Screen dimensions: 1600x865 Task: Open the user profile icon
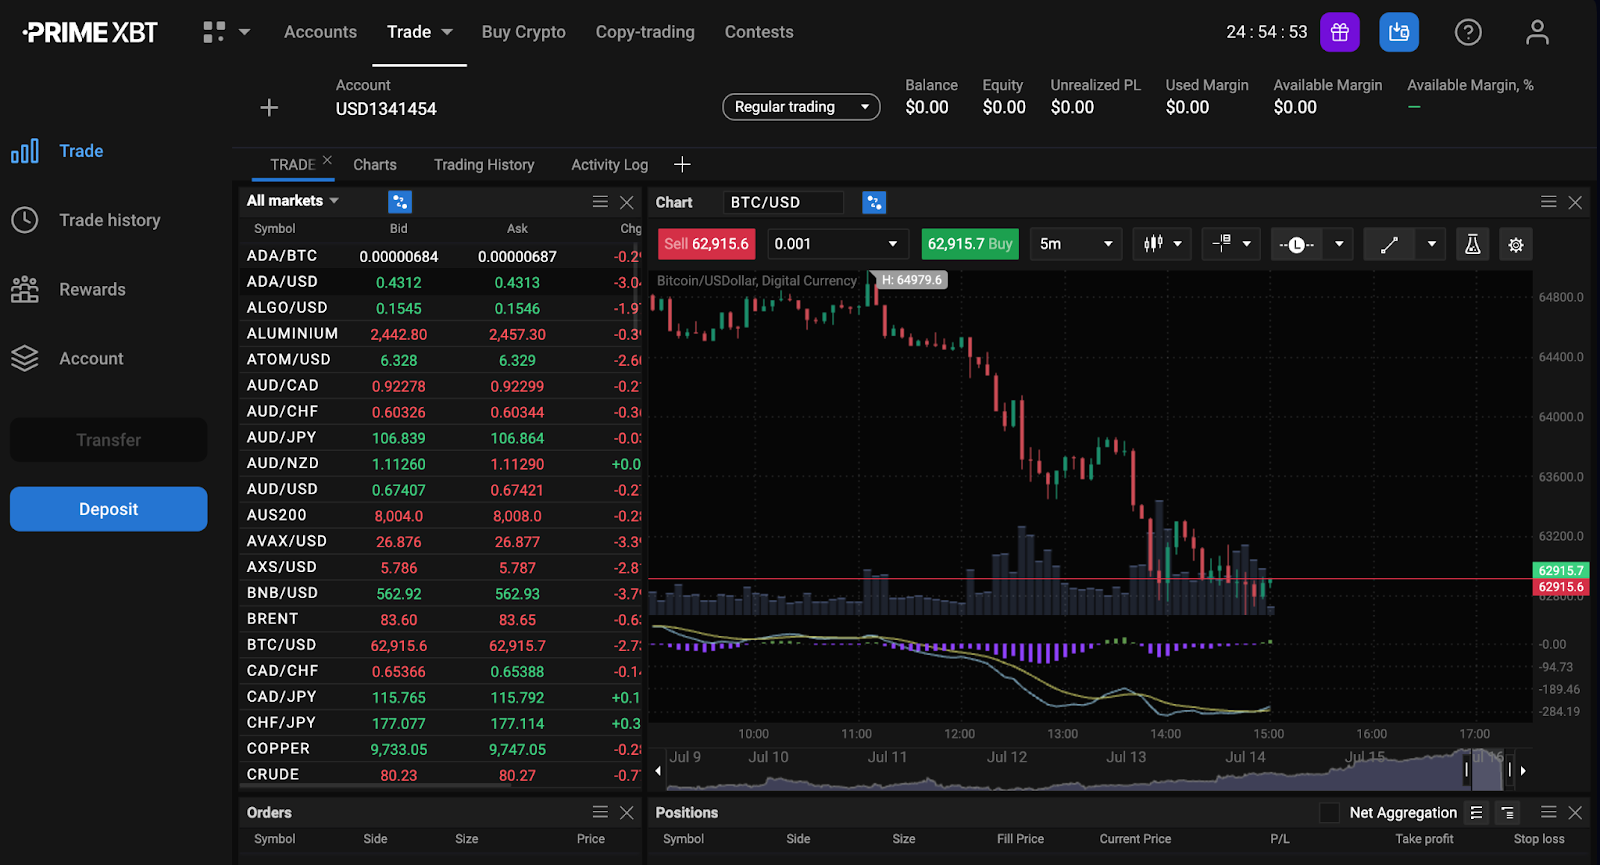tap(1537, 32)
